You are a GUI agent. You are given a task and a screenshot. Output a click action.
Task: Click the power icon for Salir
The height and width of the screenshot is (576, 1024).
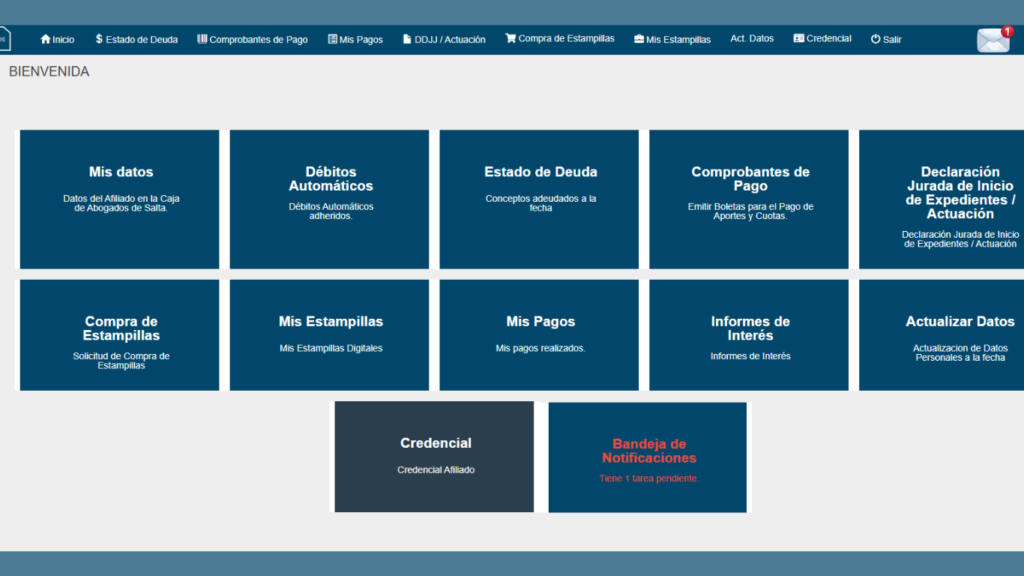[876, 39]
